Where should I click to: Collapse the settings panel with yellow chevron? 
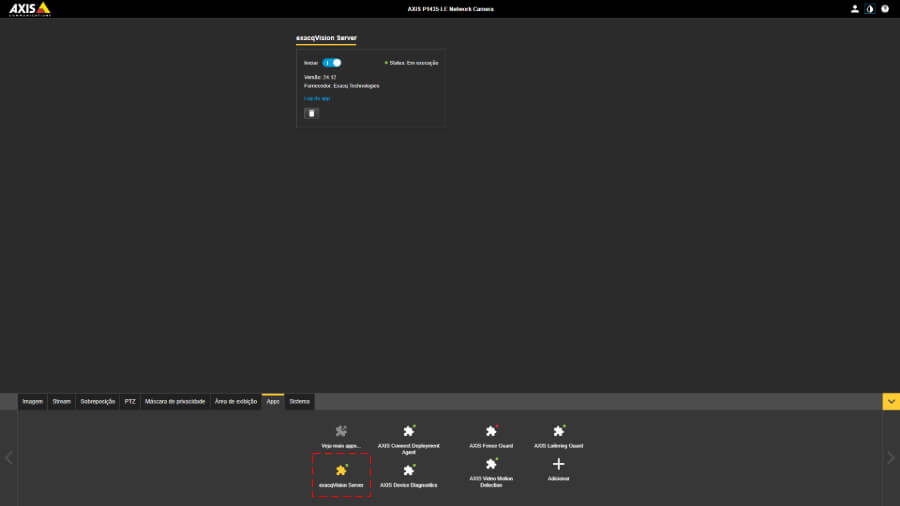point(890,401)
